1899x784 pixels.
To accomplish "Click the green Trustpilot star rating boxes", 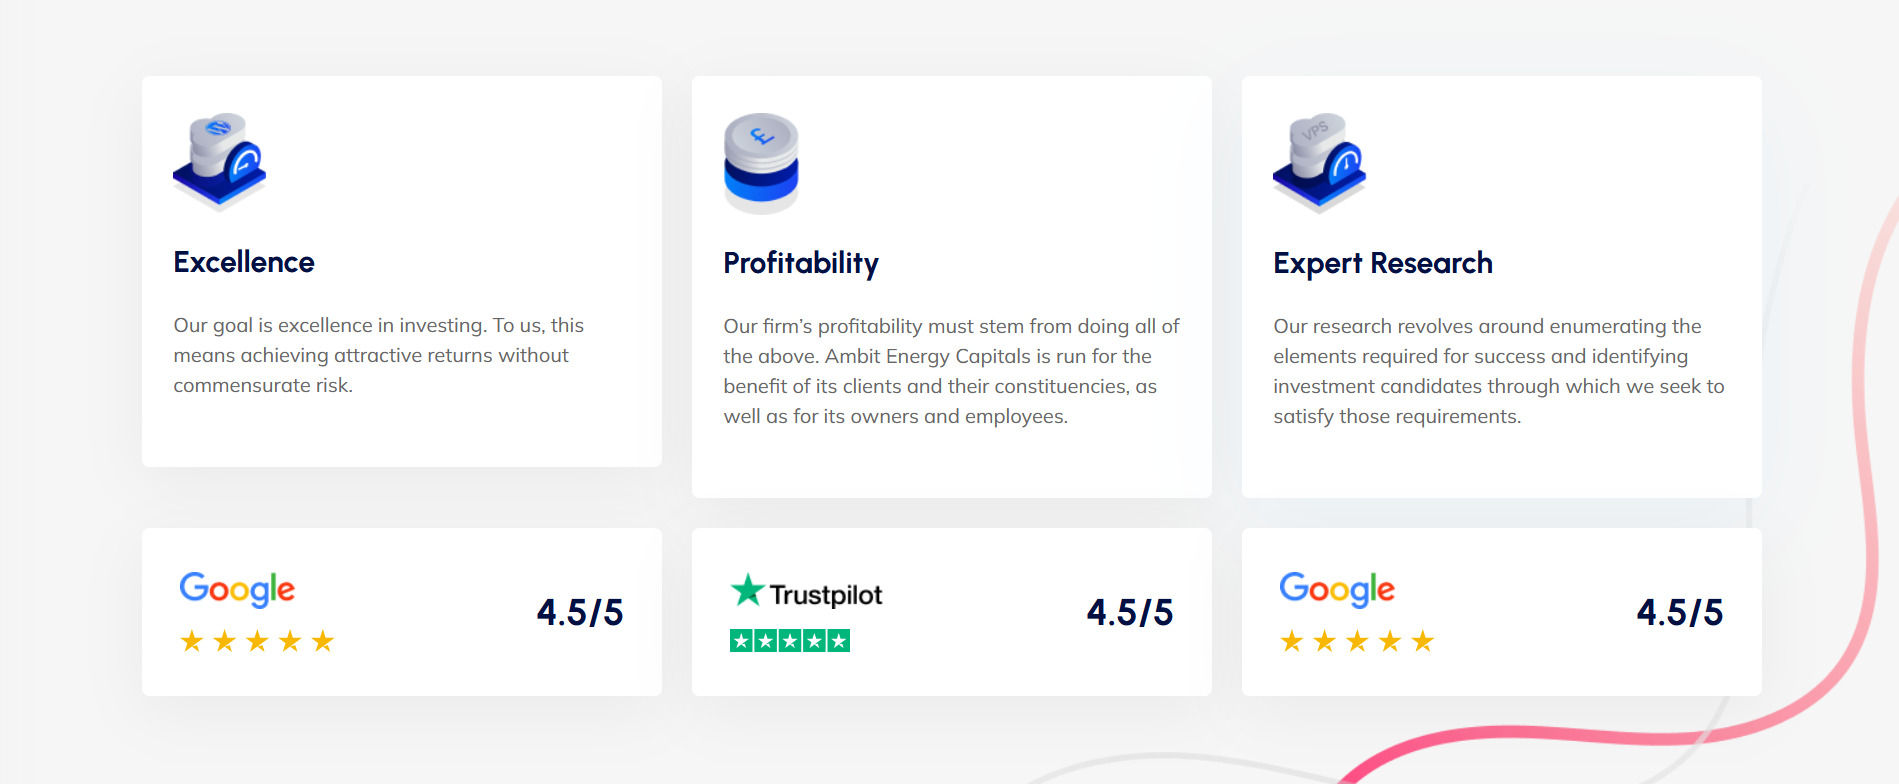I will [x=789, y=641].
